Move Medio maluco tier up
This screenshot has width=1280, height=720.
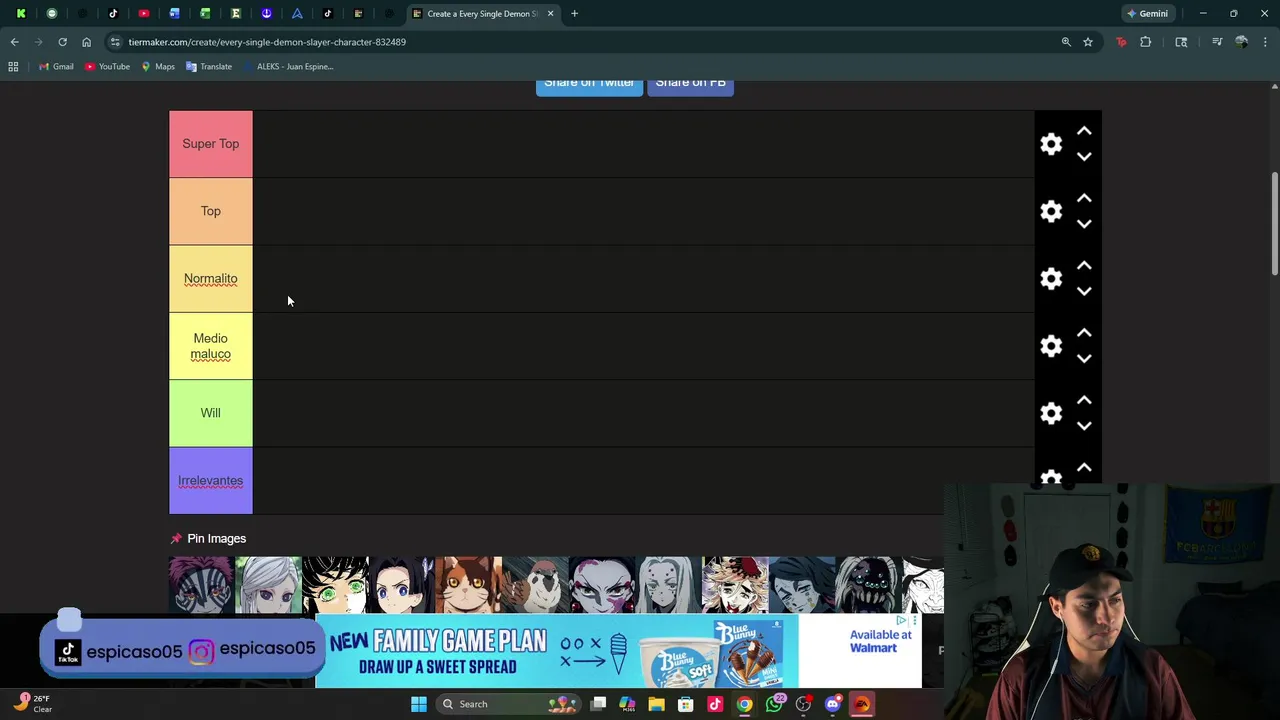tap(1084, 333)
